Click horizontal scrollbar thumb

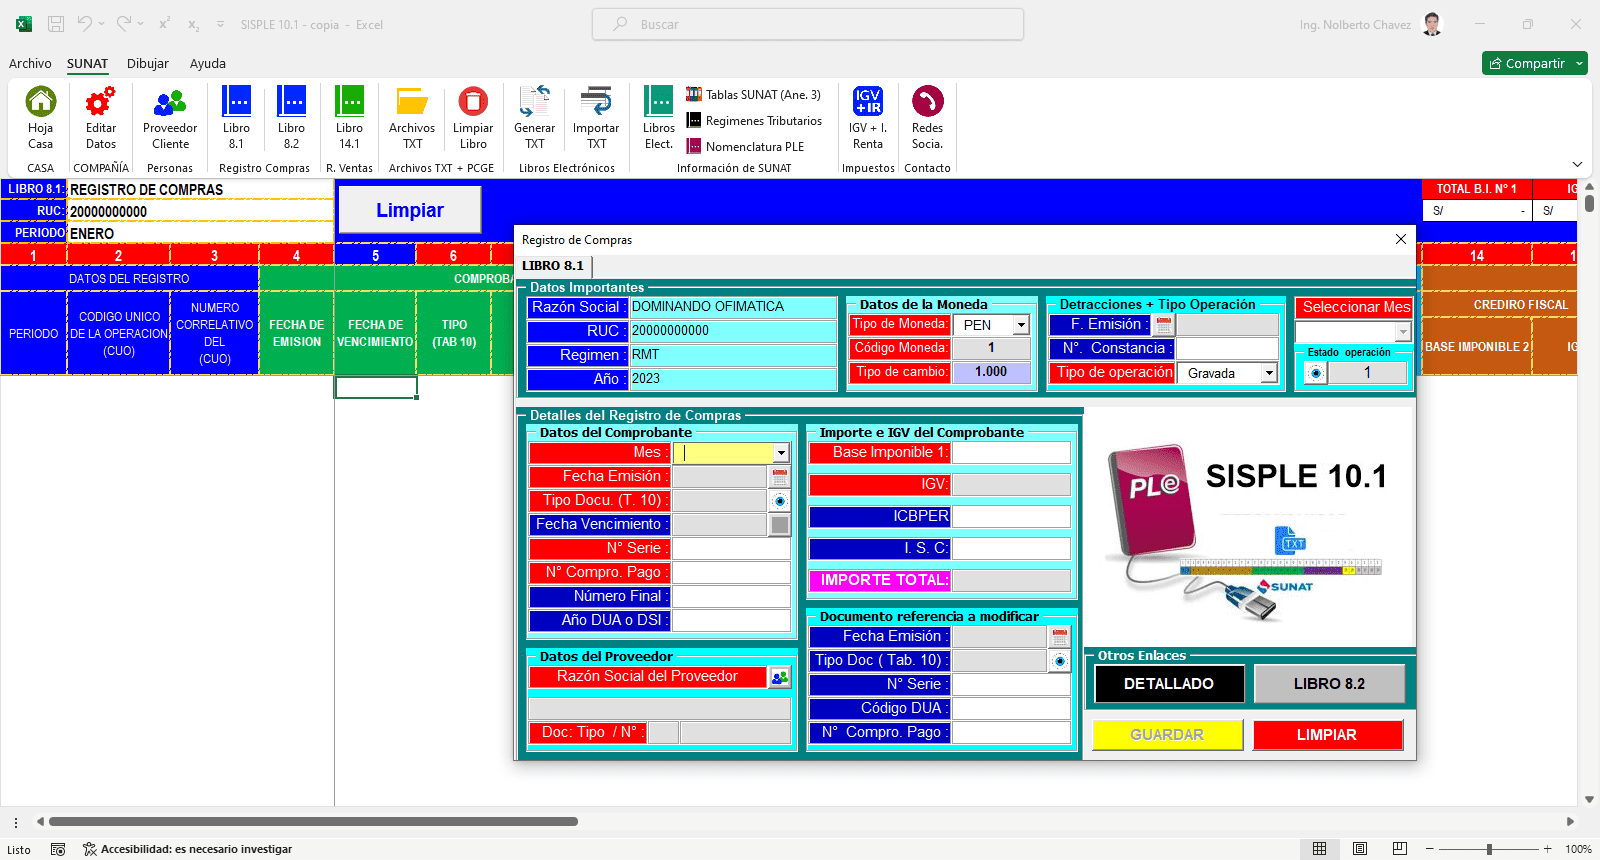[x=313, y=822]
